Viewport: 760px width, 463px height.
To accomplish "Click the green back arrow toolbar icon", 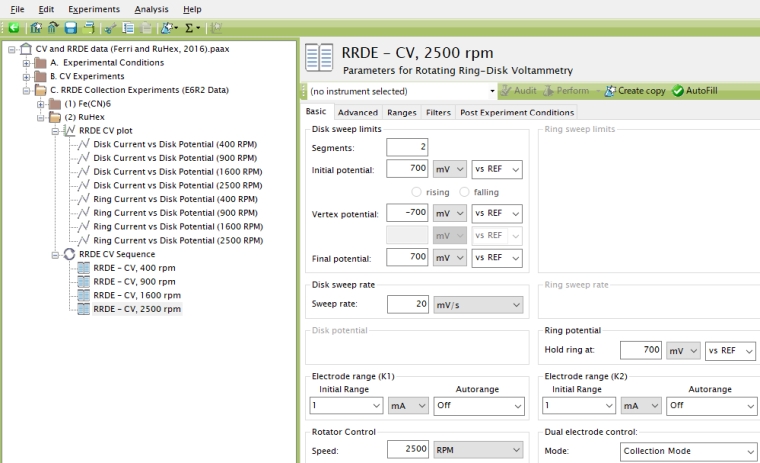I will (14, 28).
